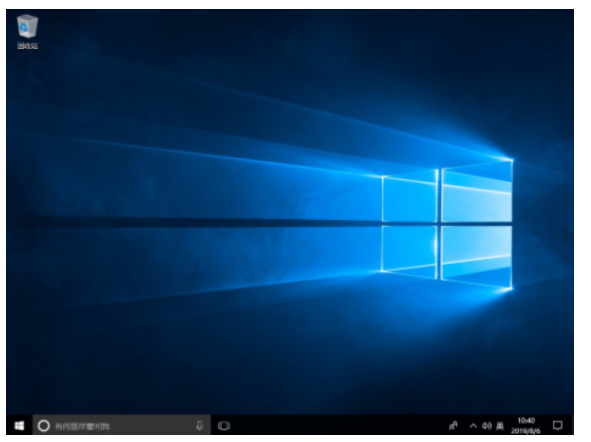Click the Cortana circle icon

click(x=44, y=426)
